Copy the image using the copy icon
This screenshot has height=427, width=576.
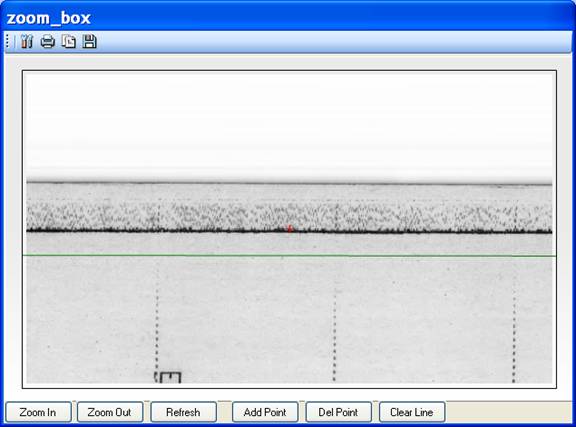pos(69,42)
